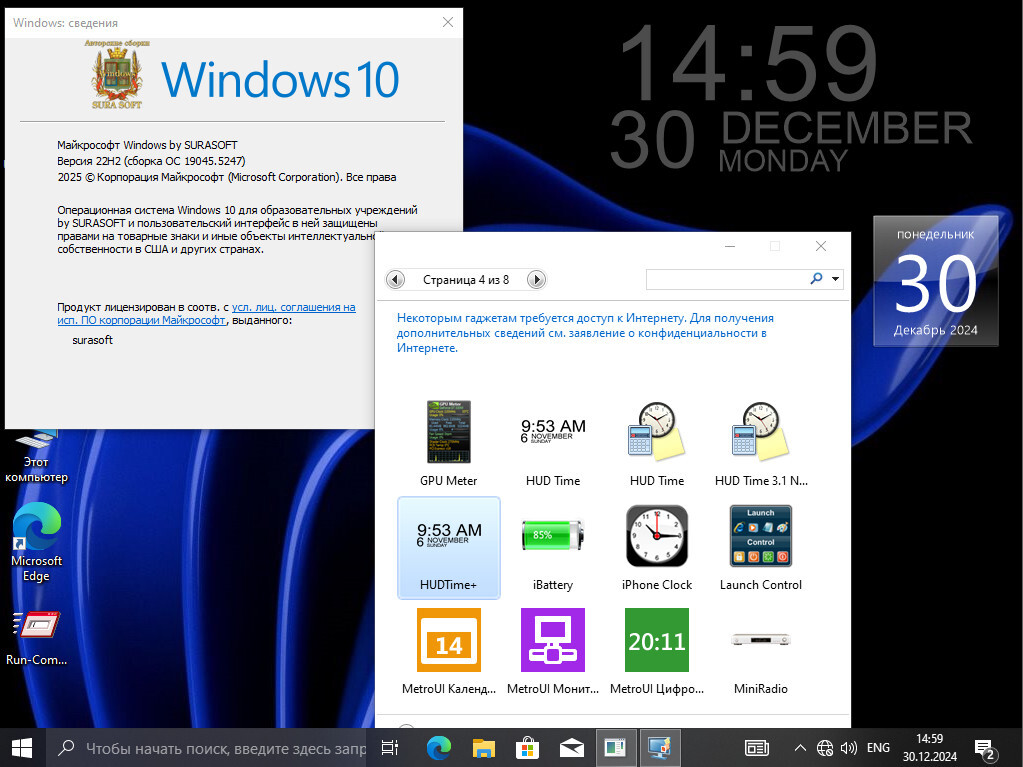Open the Этот компьютер desktop icon

pos(36,457)
